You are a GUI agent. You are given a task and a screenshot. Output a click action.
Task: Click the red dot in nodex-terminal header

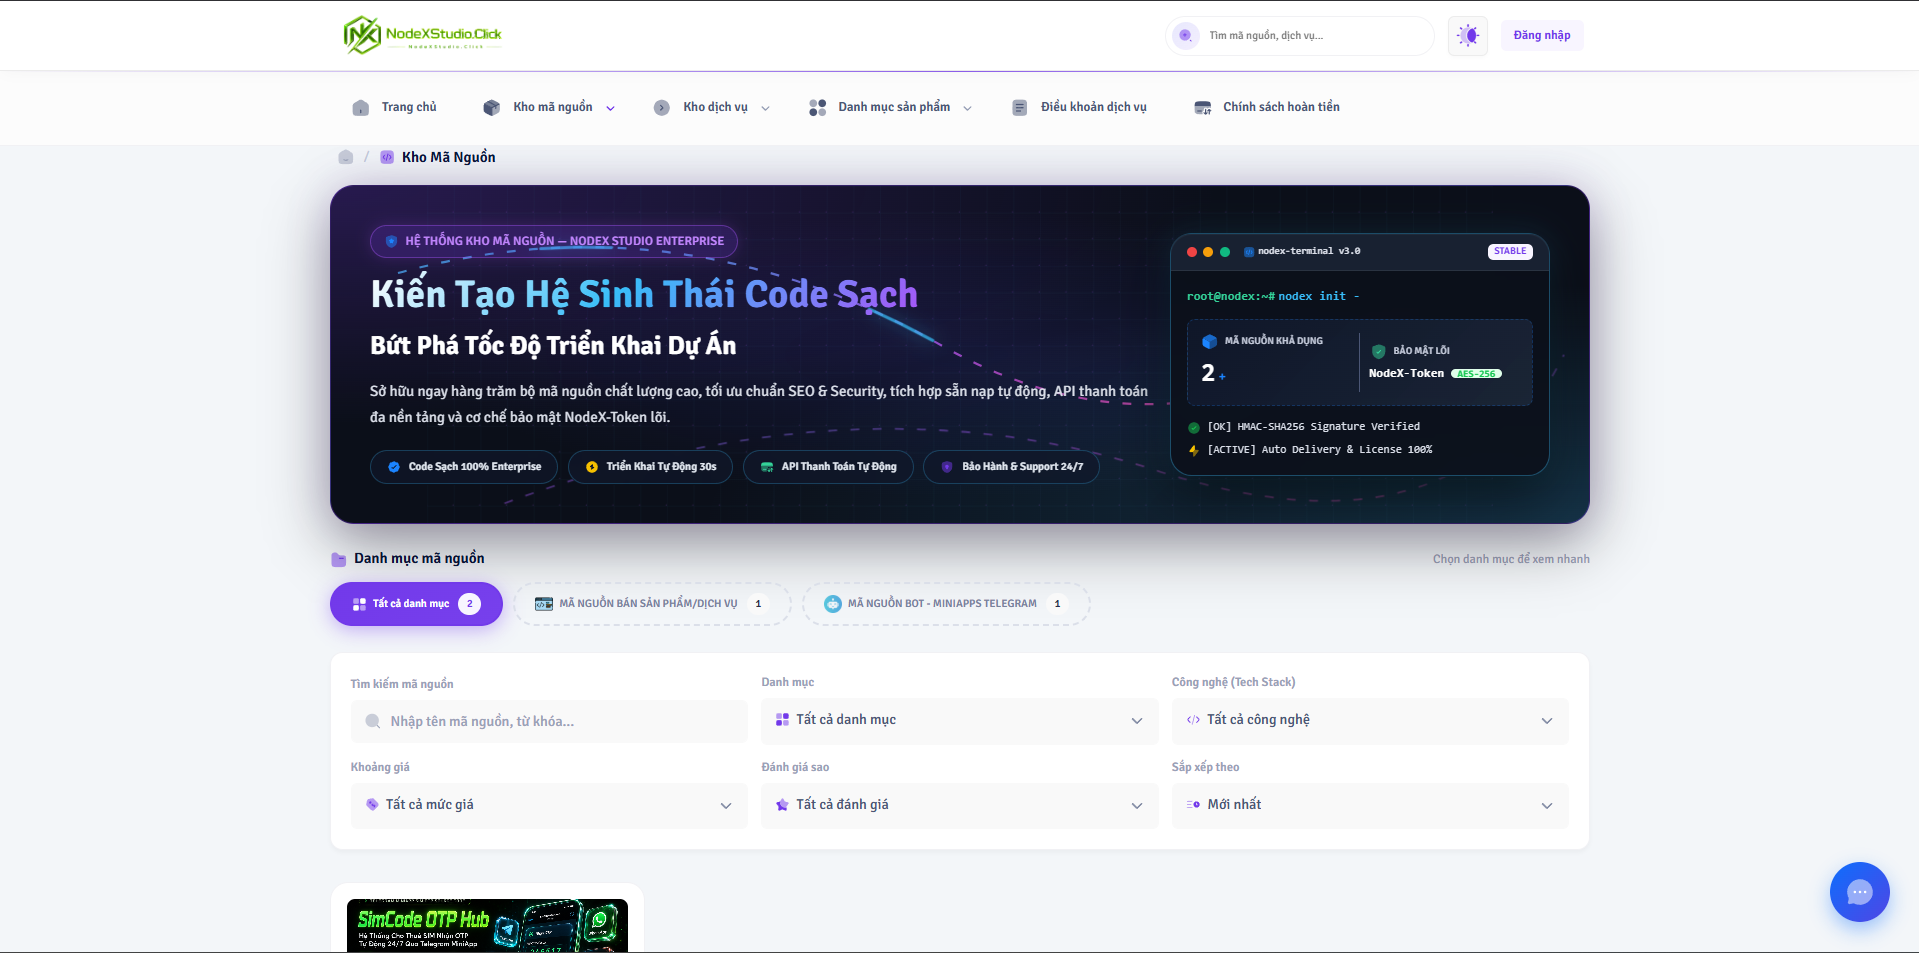pos(1192,252)
